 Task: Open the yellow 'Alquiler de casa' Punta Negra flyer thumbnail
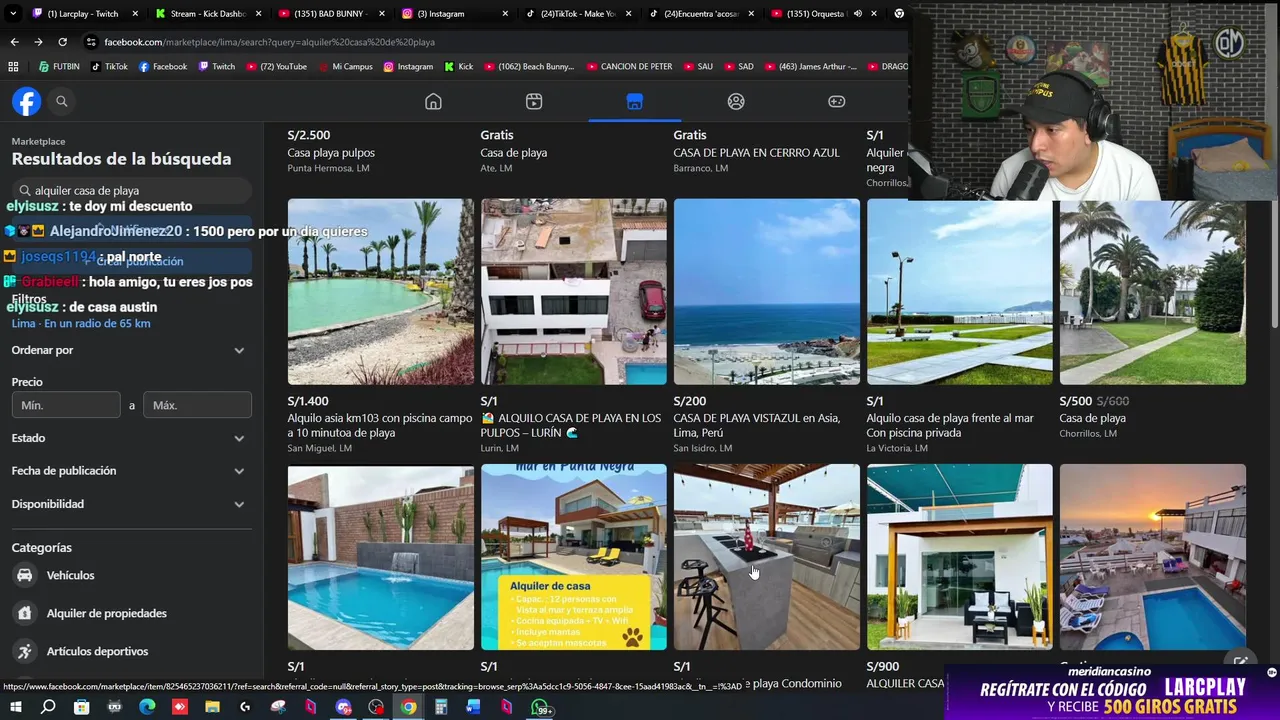pyautogui.click(x=574, y=557)
